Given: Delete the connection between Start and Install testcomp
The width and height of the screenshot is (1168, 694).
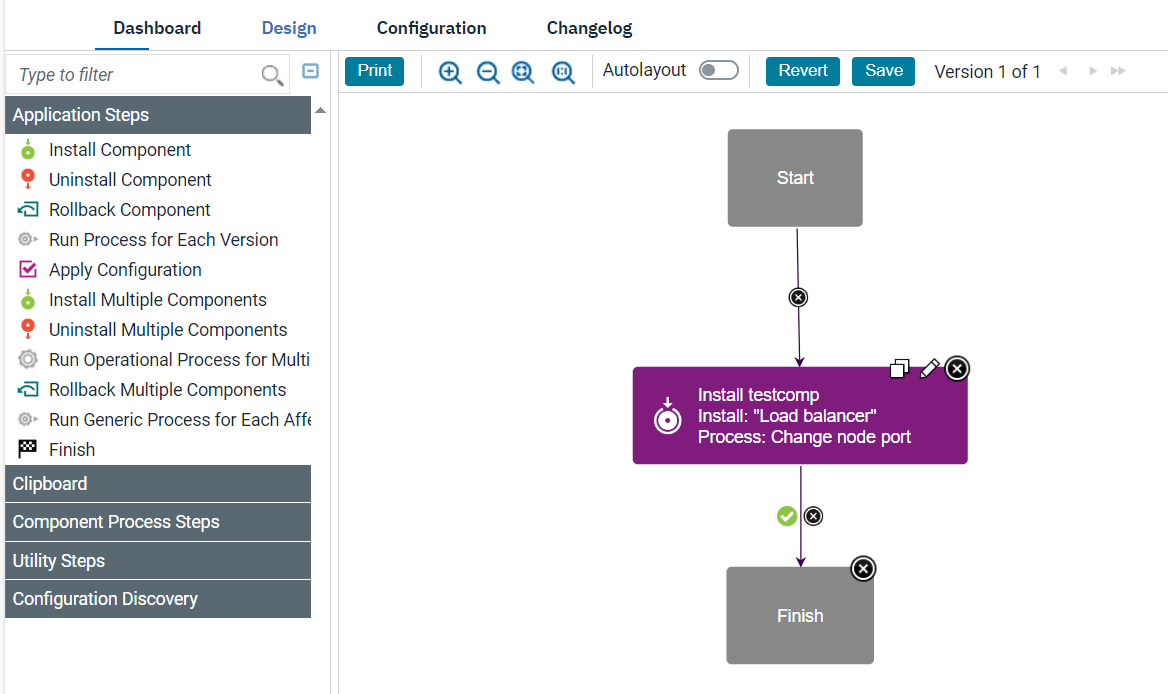Looking at the screenshot, I should (x=797, y=297).
